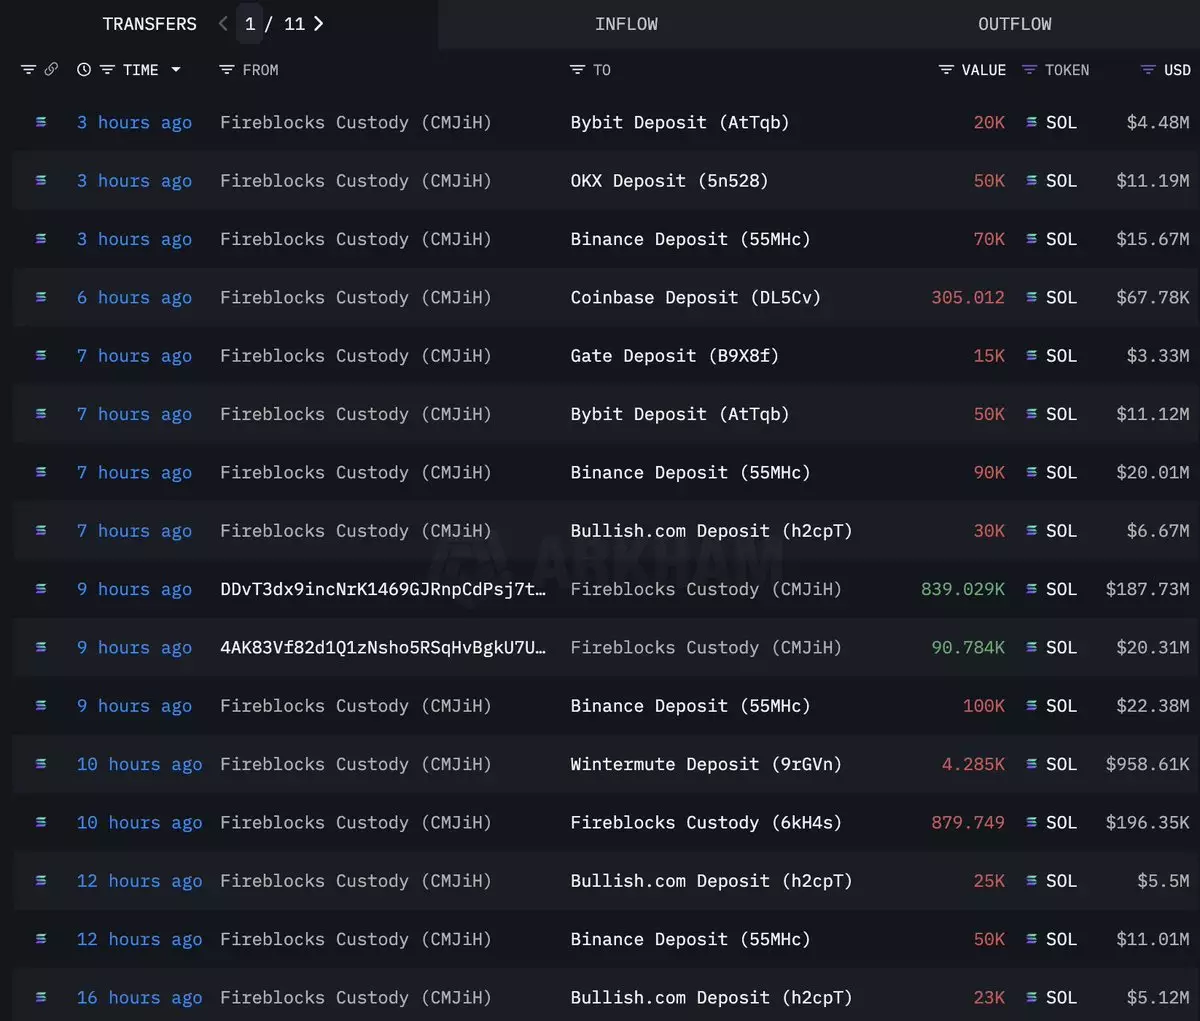Open Fireblocks Custody sender in OKX Deposit row

356,180
